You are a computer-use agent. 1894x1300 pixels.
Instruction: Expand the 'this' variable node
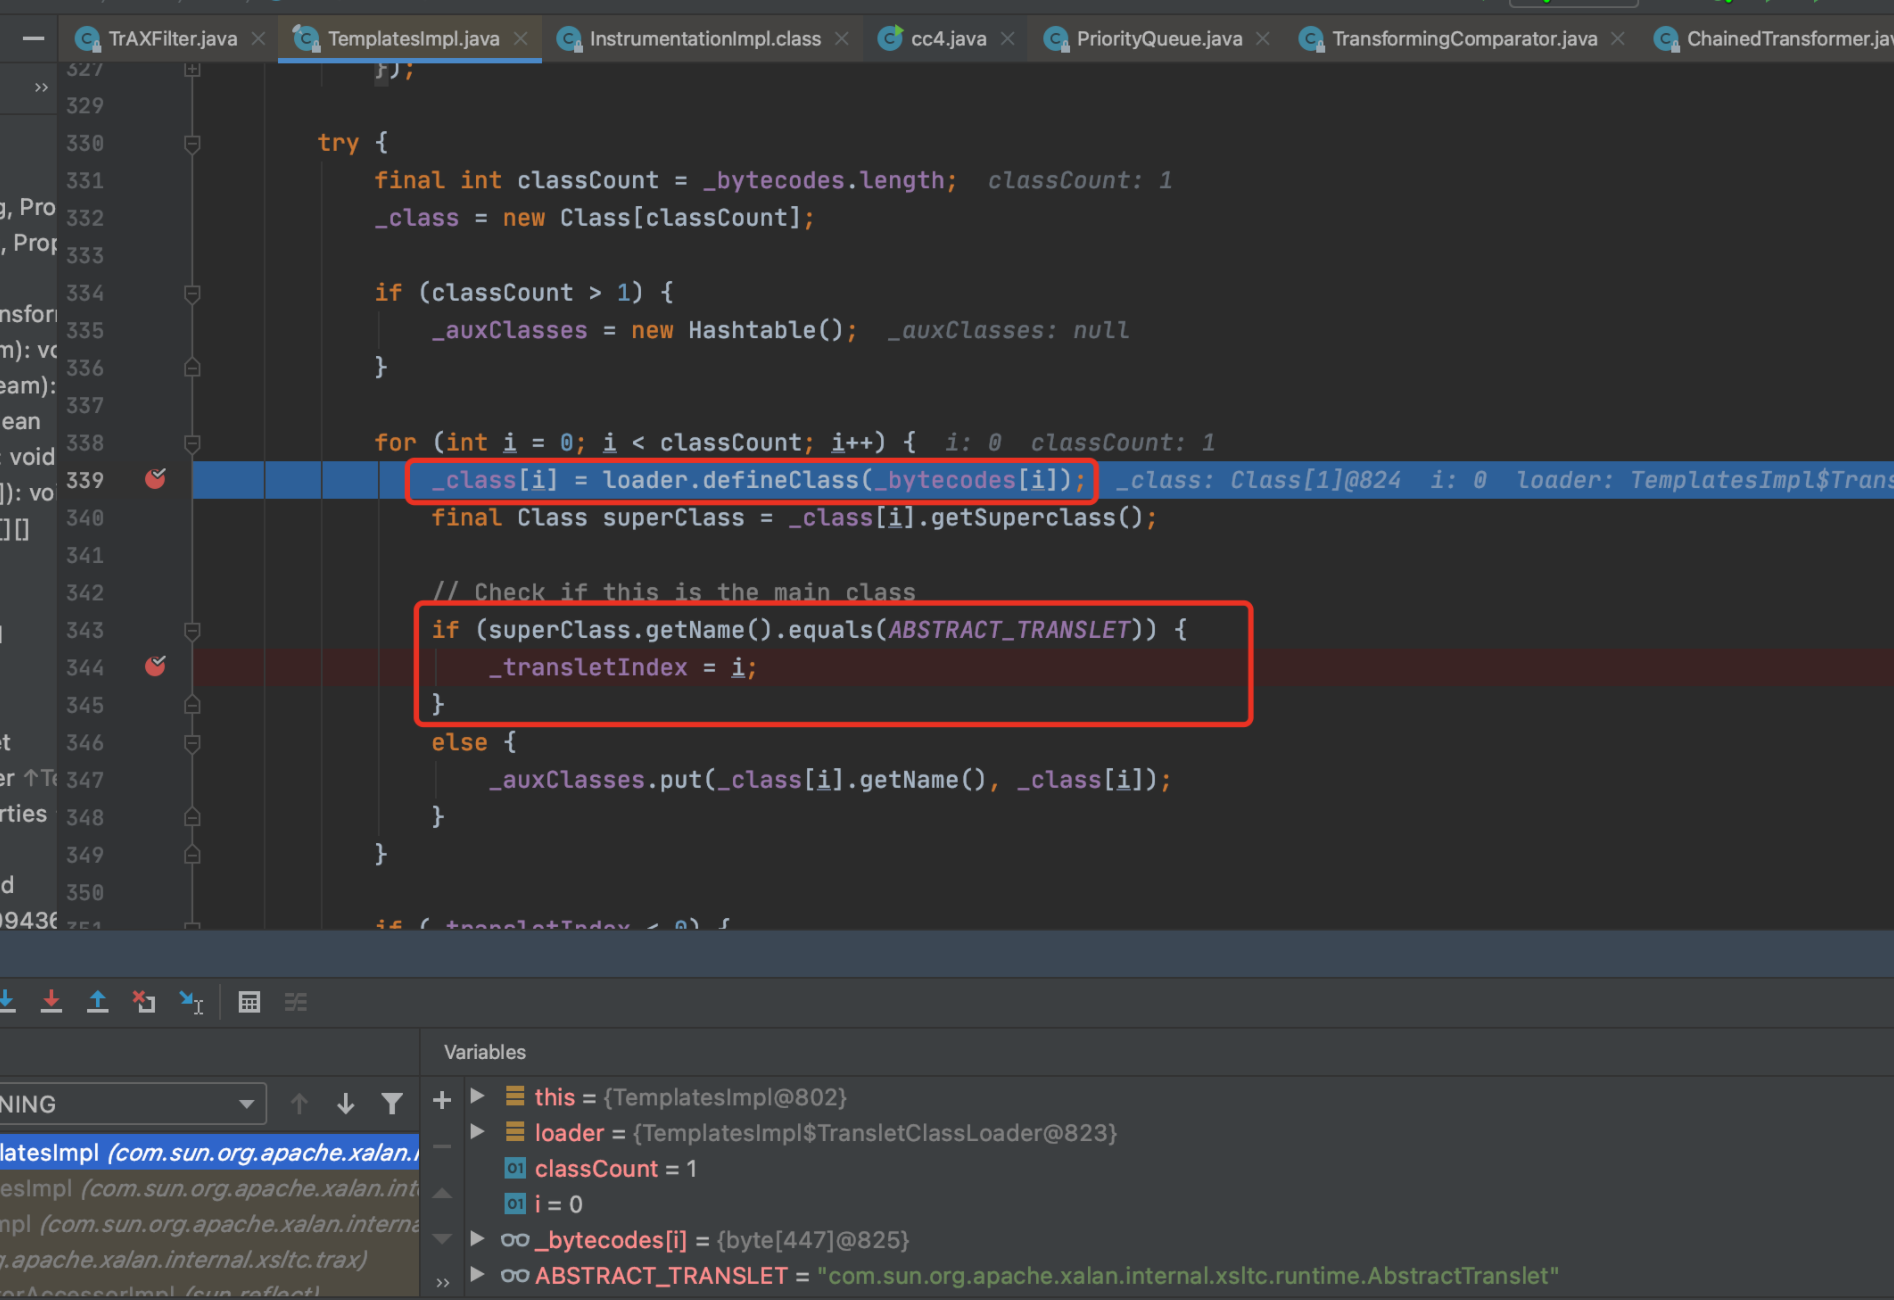[x=478, y=1096]
